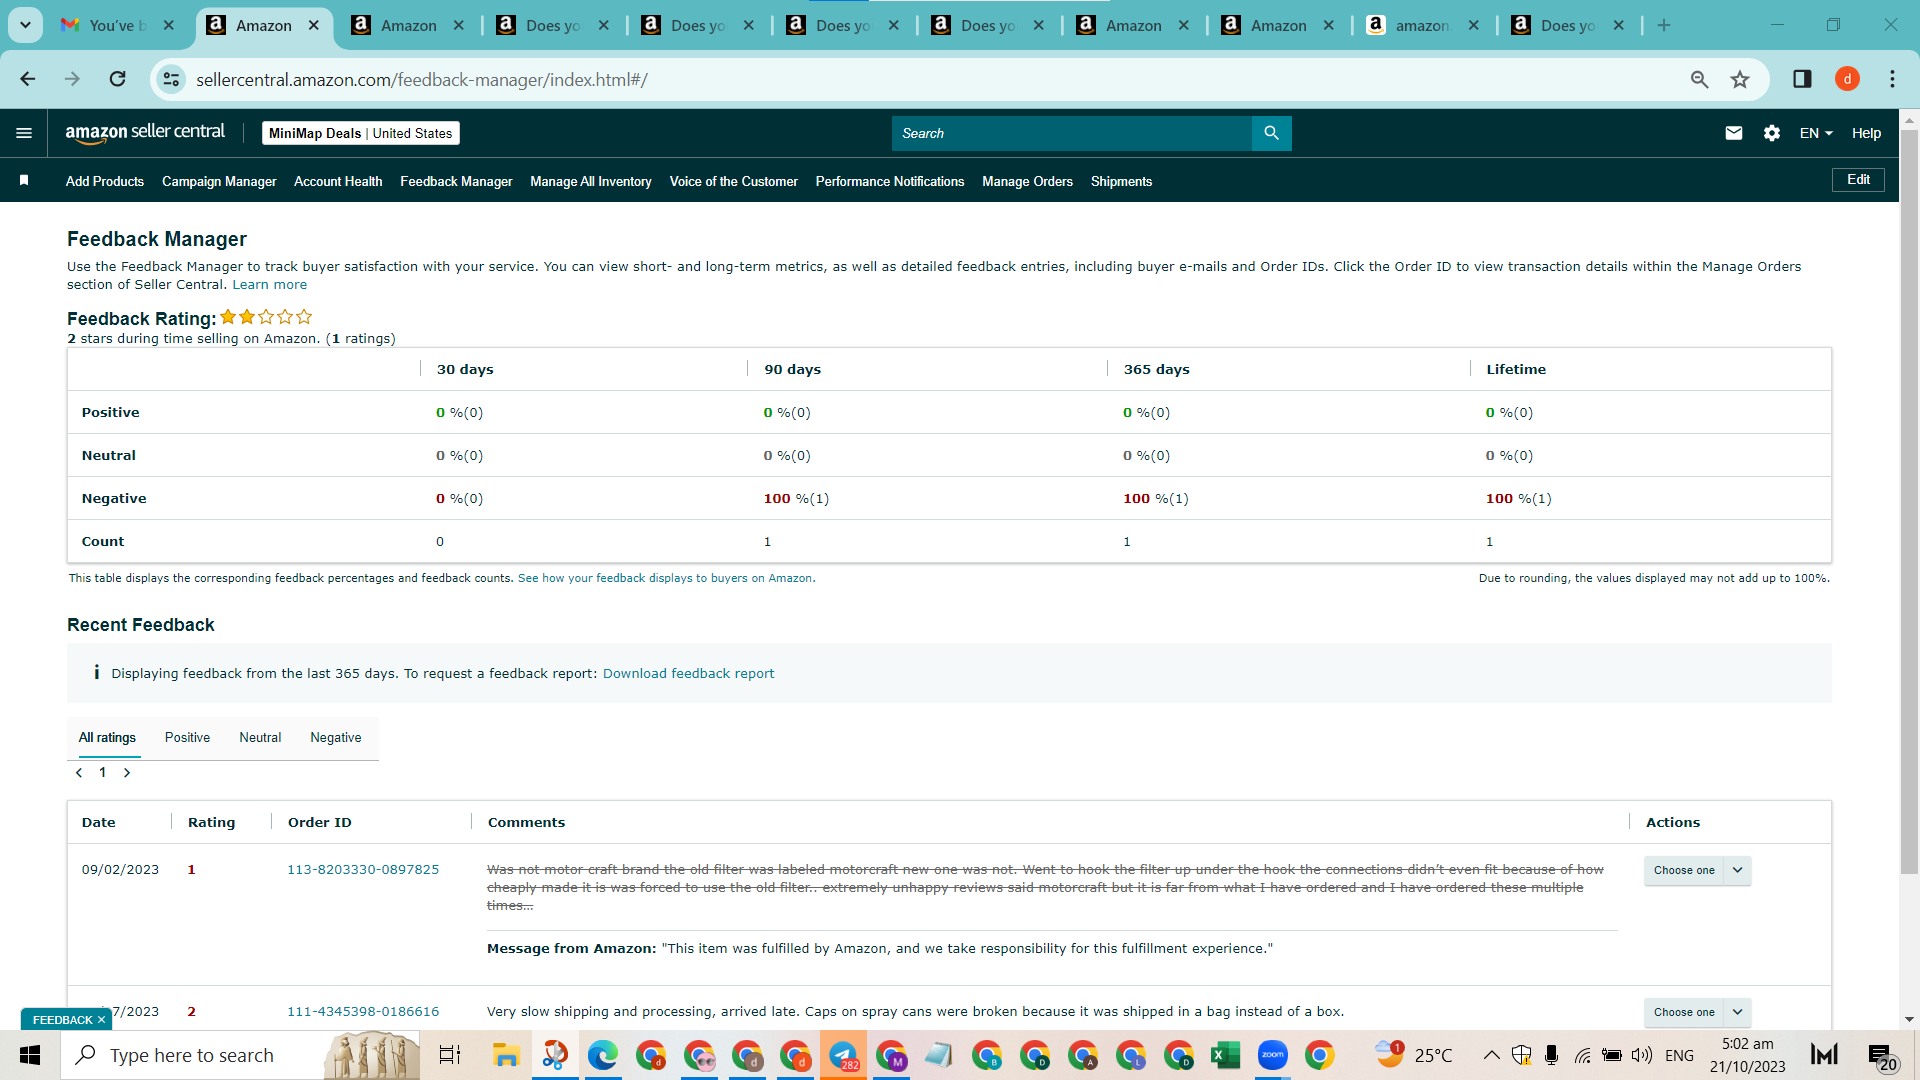Go to previous feedback page
This screenshot has width=1920, height=1080.
[x=79, y=772]
